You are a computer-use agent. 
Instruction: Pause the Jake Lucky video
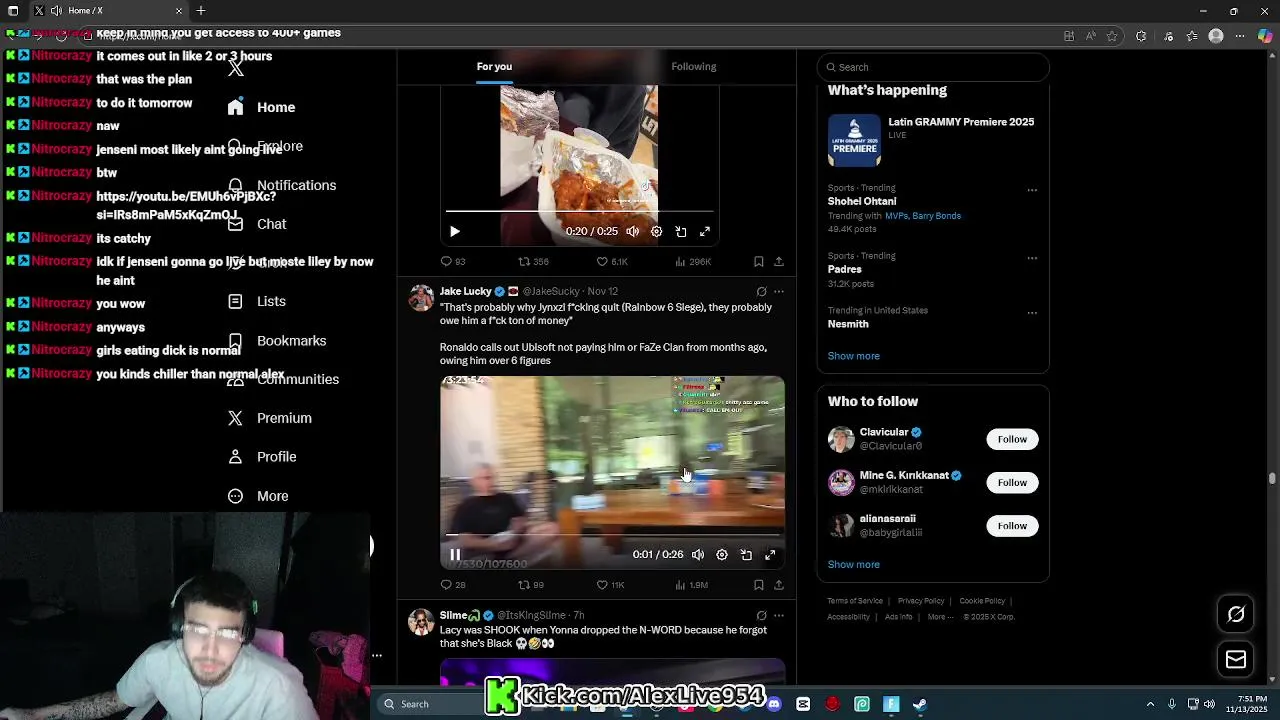pos(455,554)
